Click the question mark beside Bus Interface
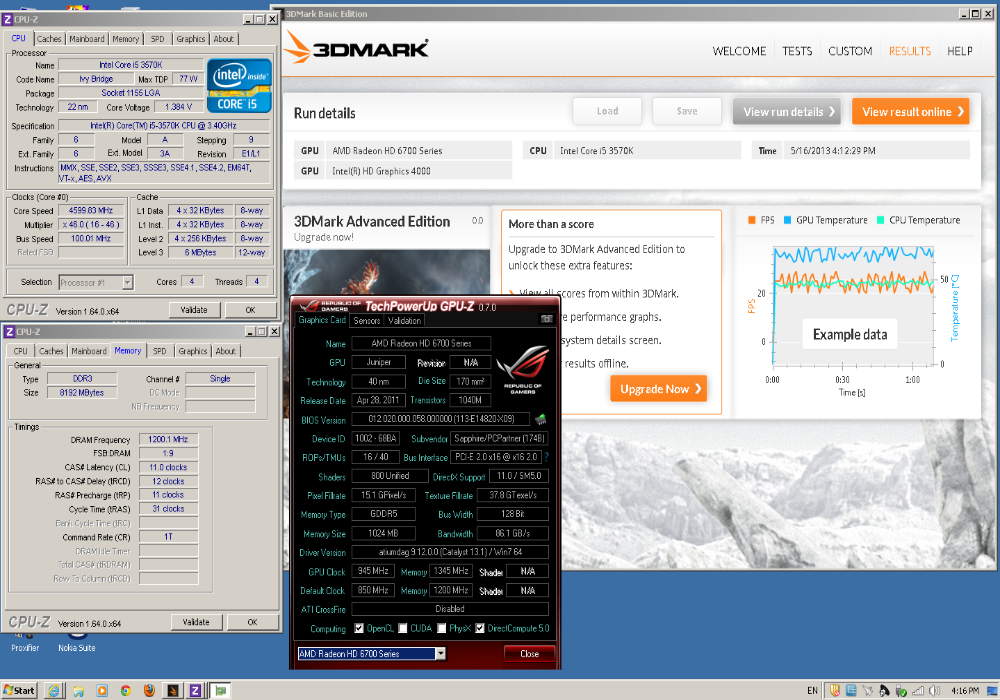The width and height of the screenshot is (1000, 700). click(547, 457)
